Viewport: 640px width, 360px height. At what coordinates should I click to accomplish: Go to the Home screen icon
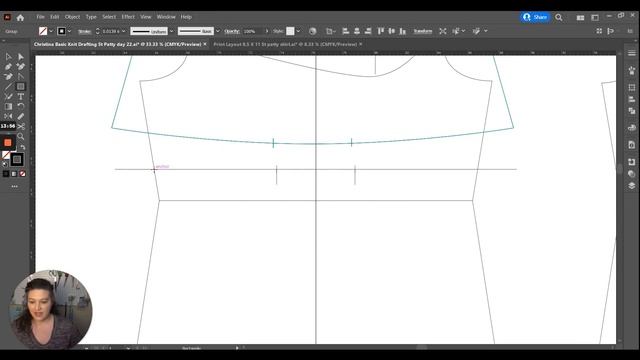point(20,17)
